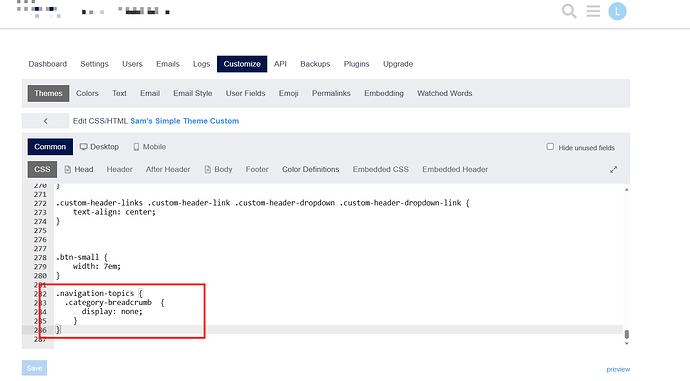Open the Logs admin tab
This screenshot has width=690, height=381.
pos(202,64)
